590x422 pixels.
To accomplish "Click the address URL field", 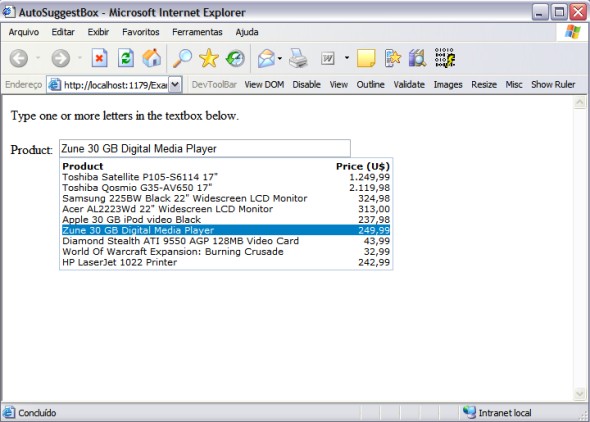I will [x=115, y=85].
